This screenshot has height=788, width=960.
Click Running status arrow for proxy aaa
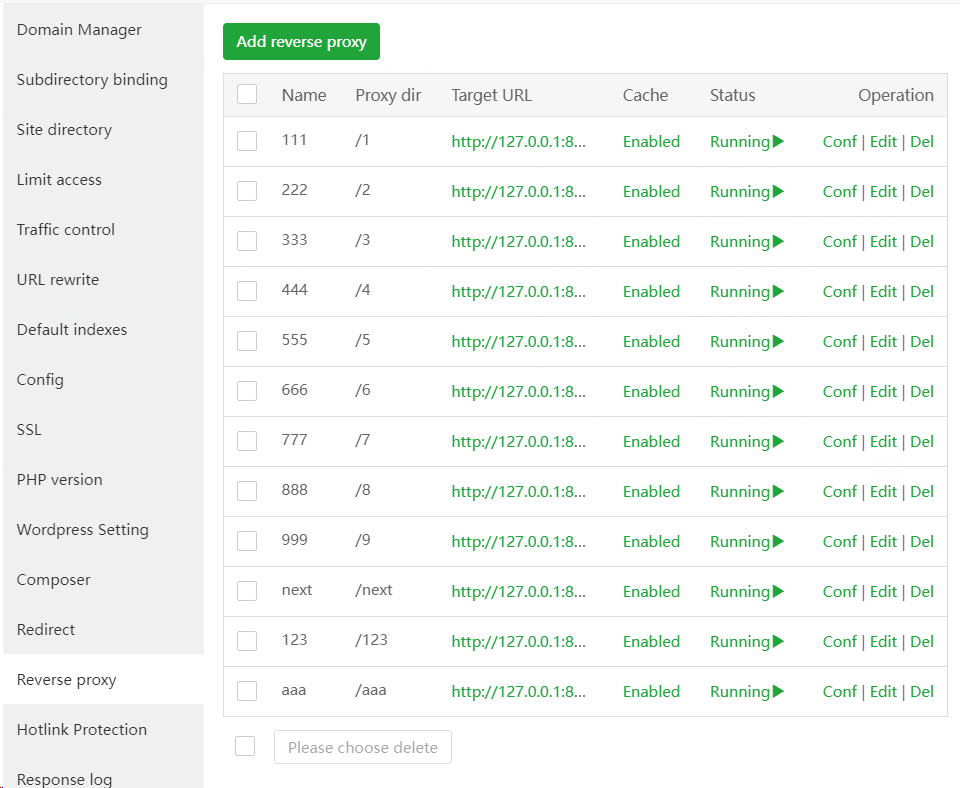[x=778, y=692]
